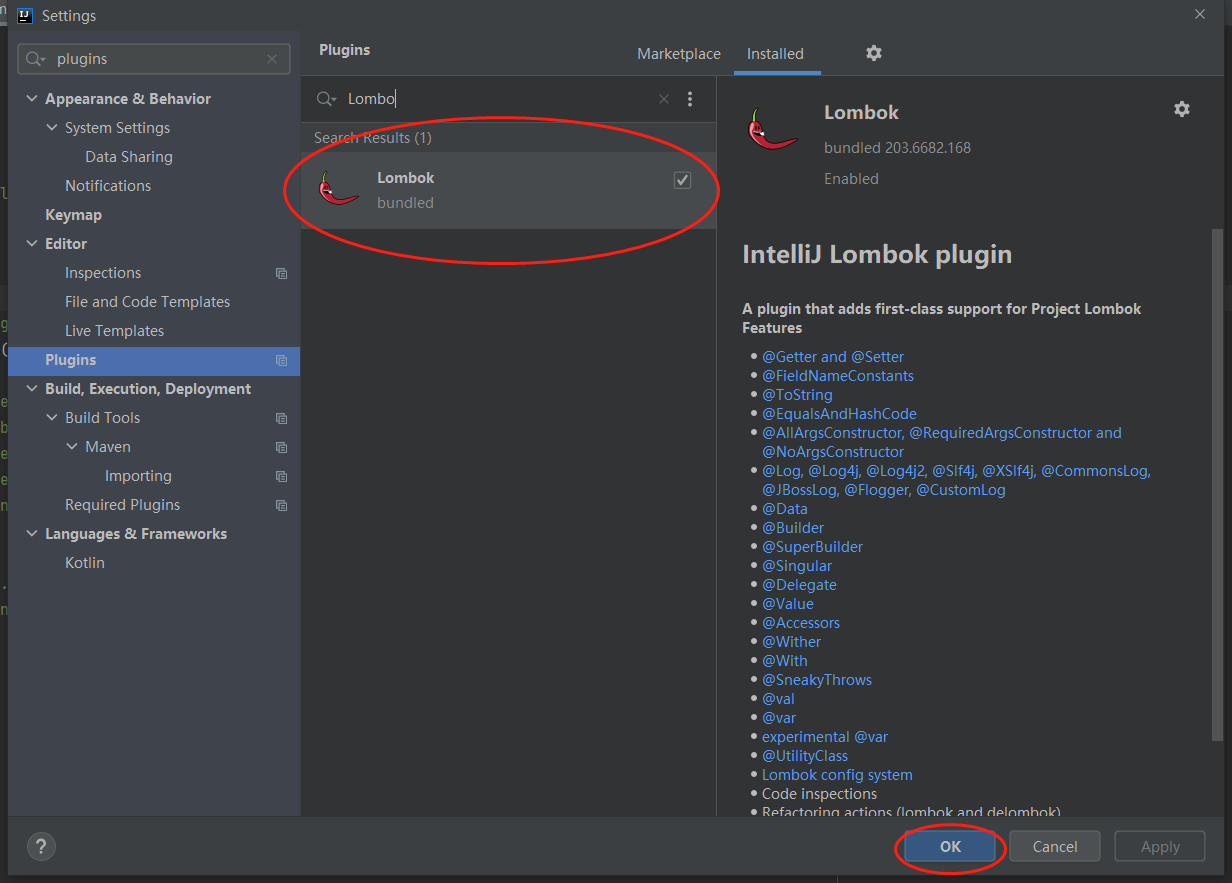Open the Lombok plugin options gear
Screen dimensions: 1232x883
point(1182,109)
